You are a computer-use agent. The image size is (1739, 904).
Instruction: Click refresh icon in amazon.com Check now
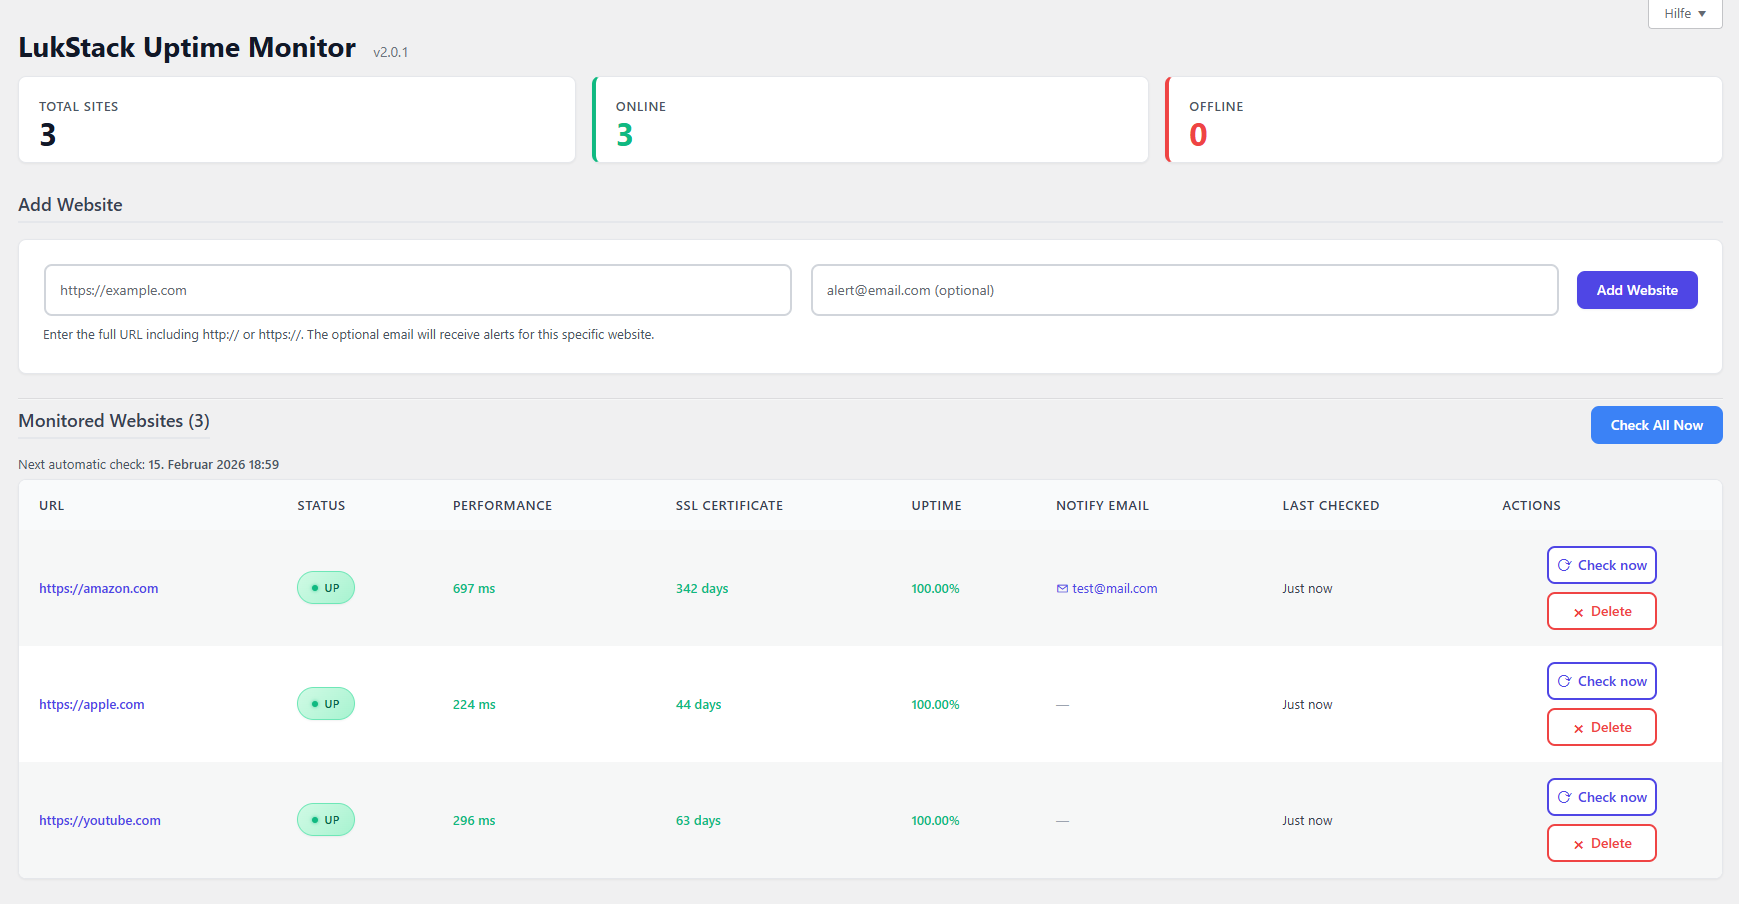(1564, 565)
